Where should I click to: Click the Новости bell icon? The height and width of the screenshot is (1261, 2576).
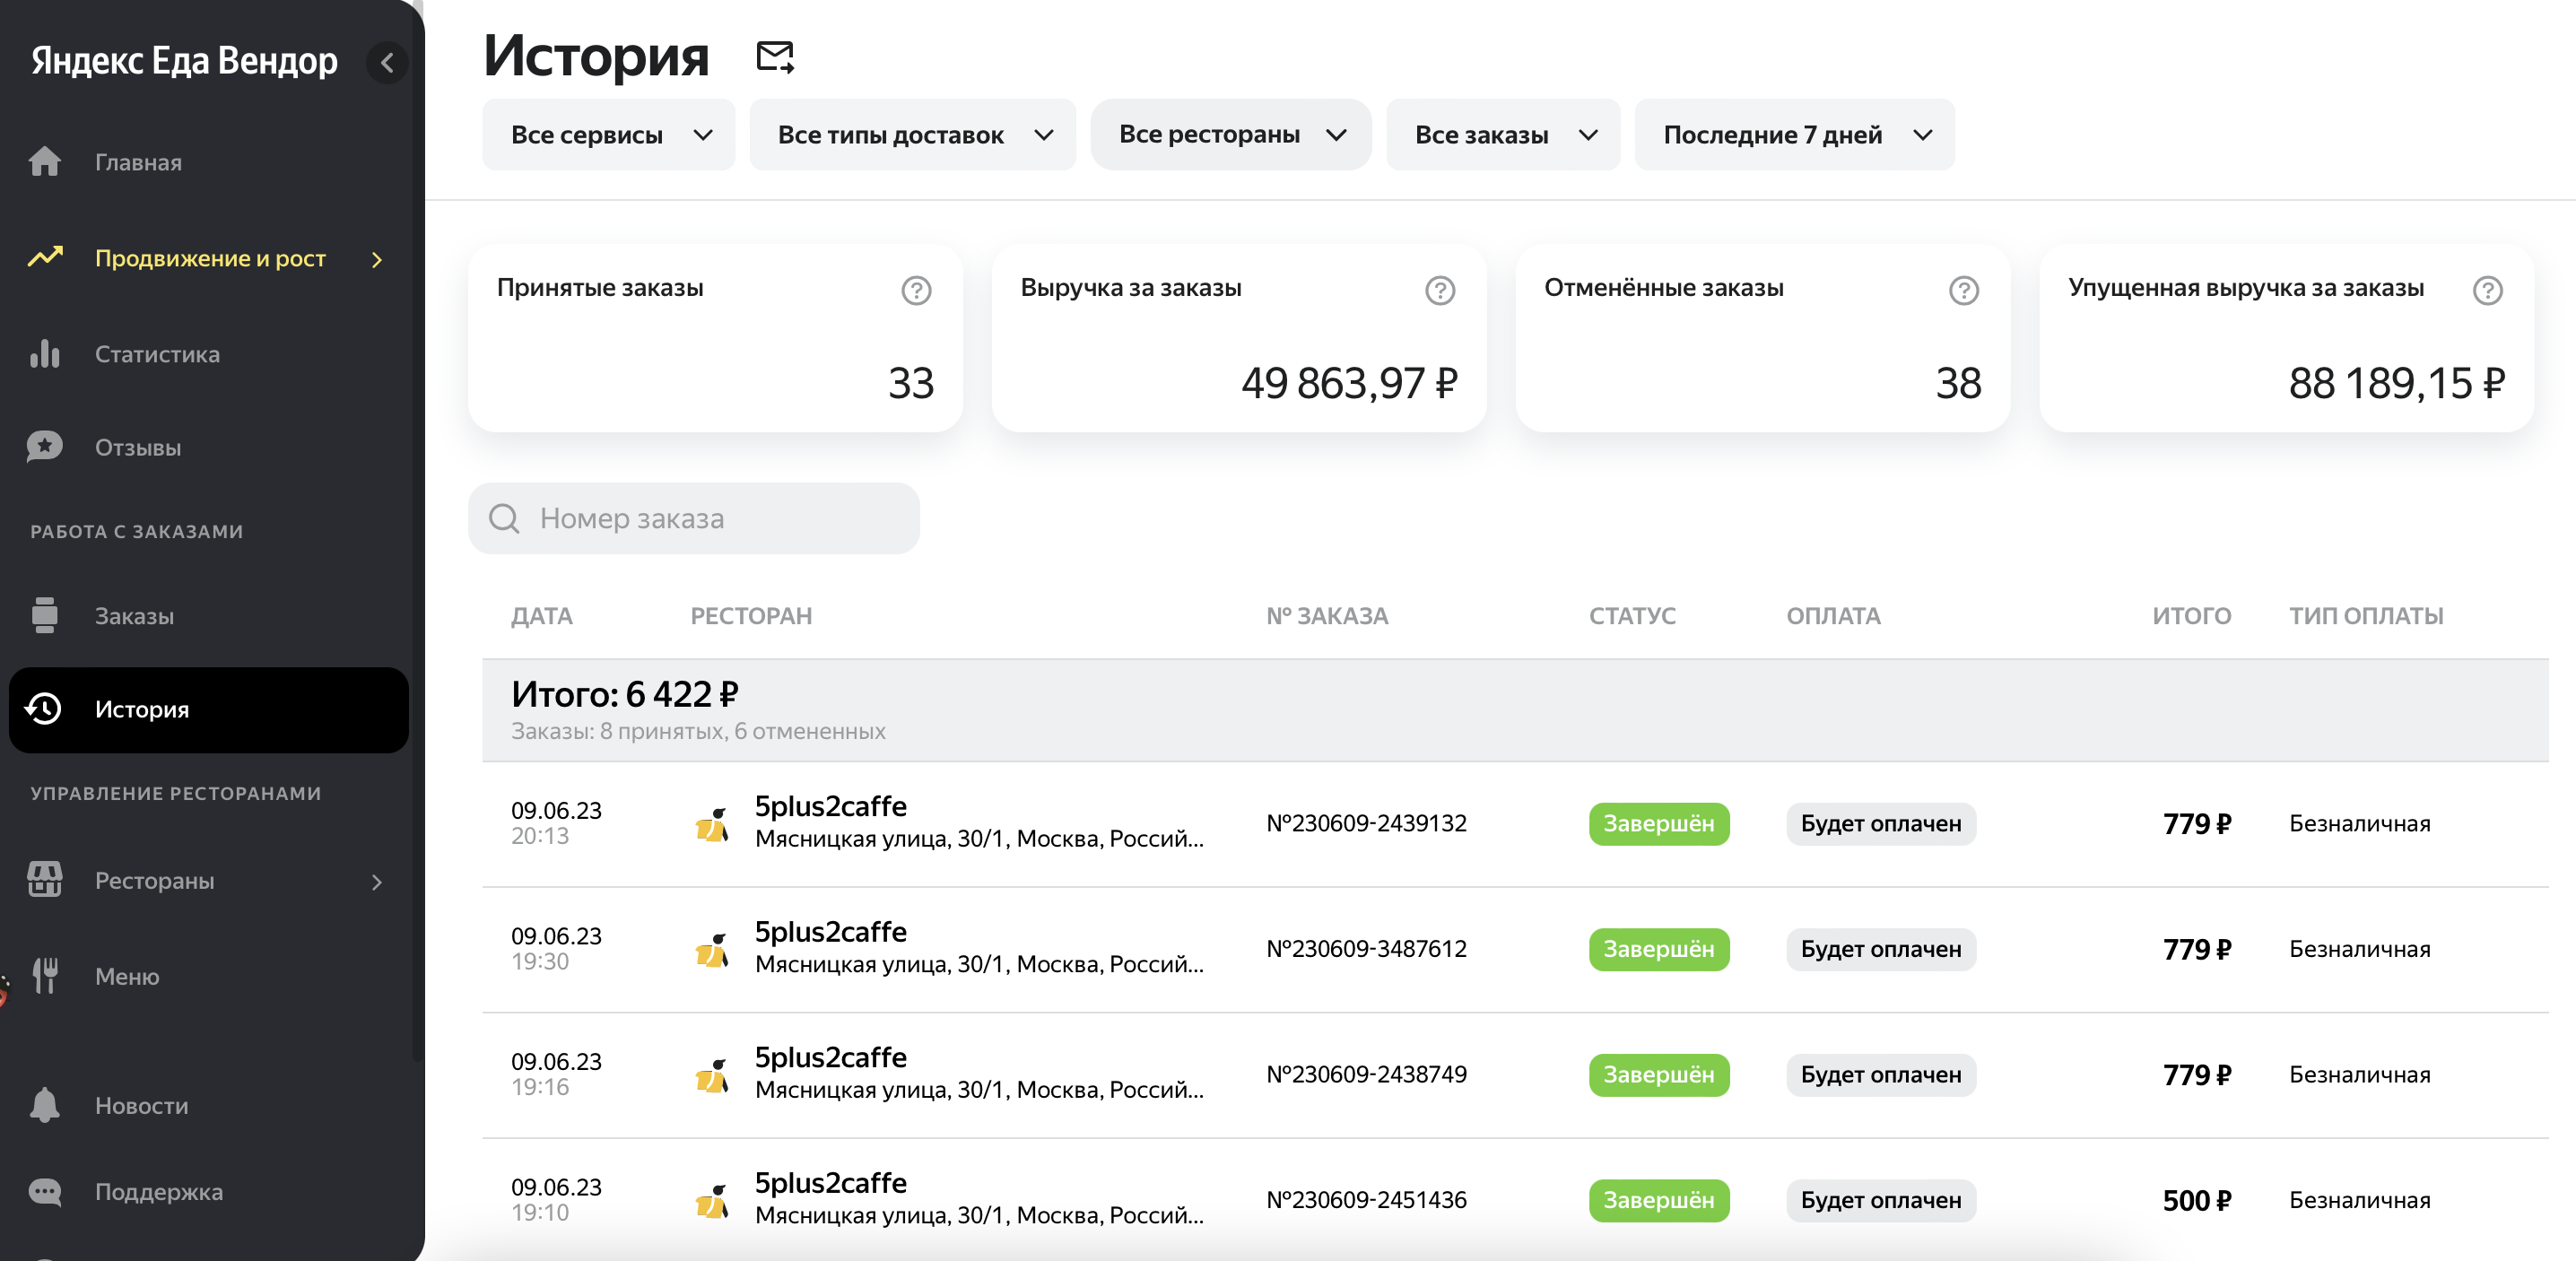tap(45, 1105)
